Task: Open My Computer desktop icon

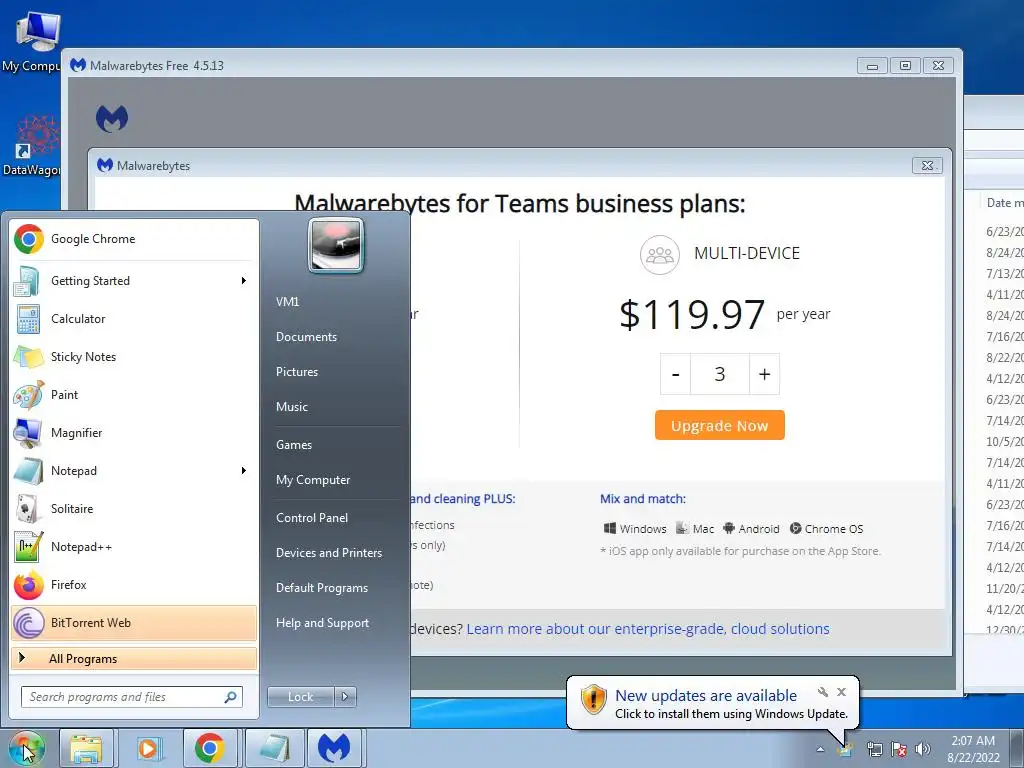Action: point(35,40)
